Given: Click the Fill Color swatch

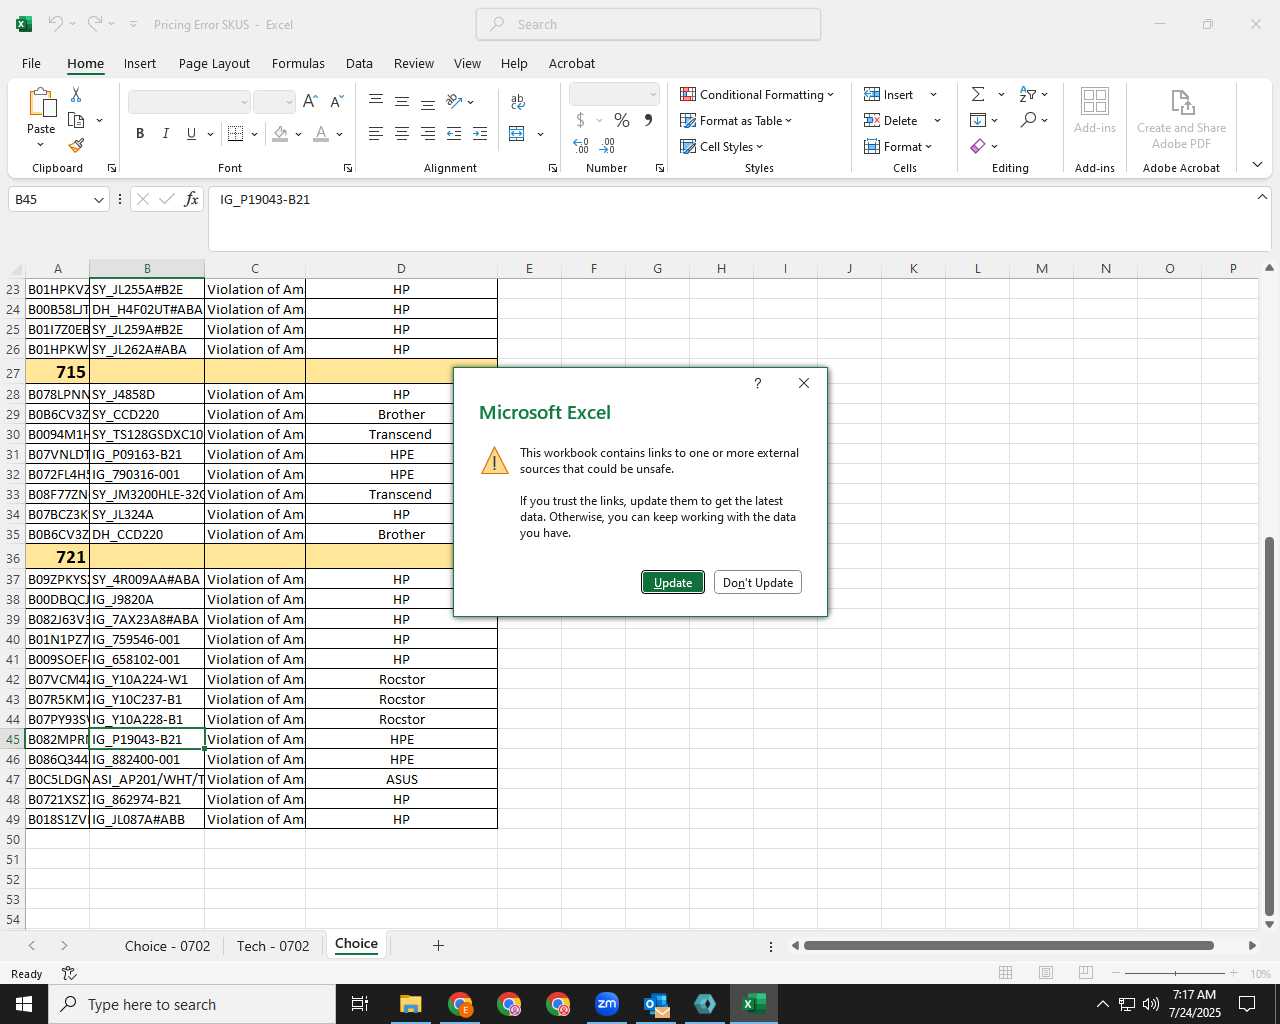Looking at the screenshot, I should click(281, 133).
